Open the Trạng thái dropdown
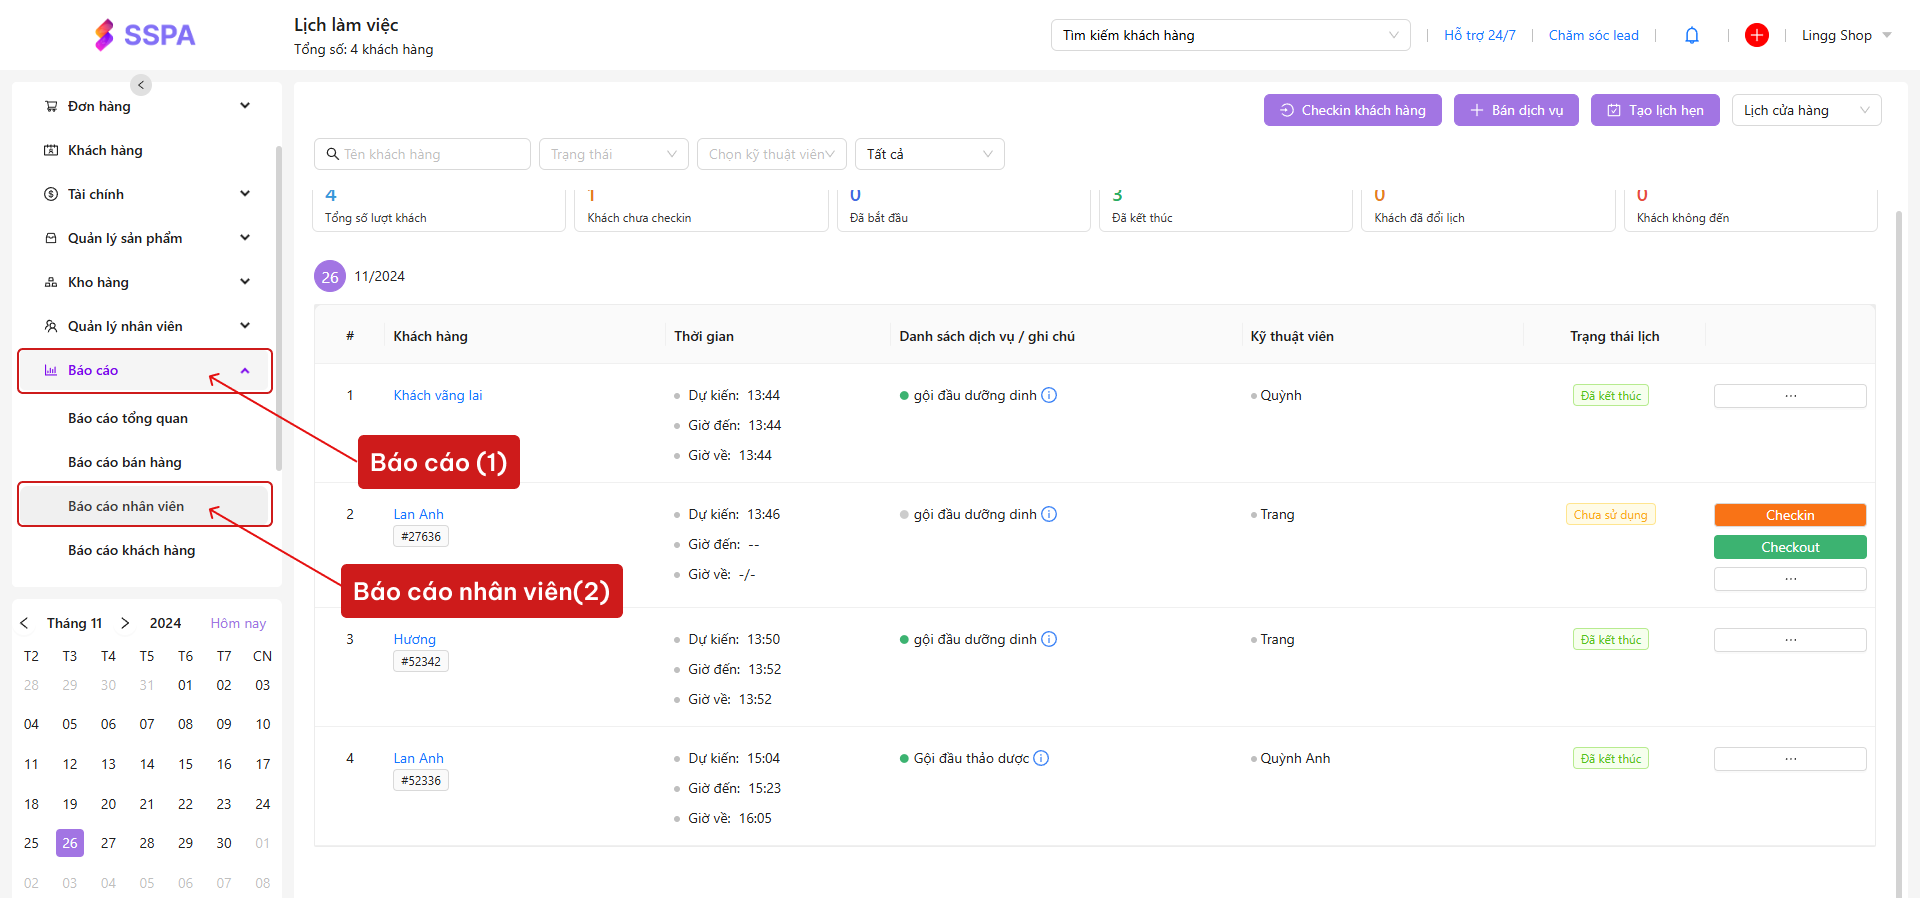This screenshot has height=898, width=1920. (x=614, y=154)
